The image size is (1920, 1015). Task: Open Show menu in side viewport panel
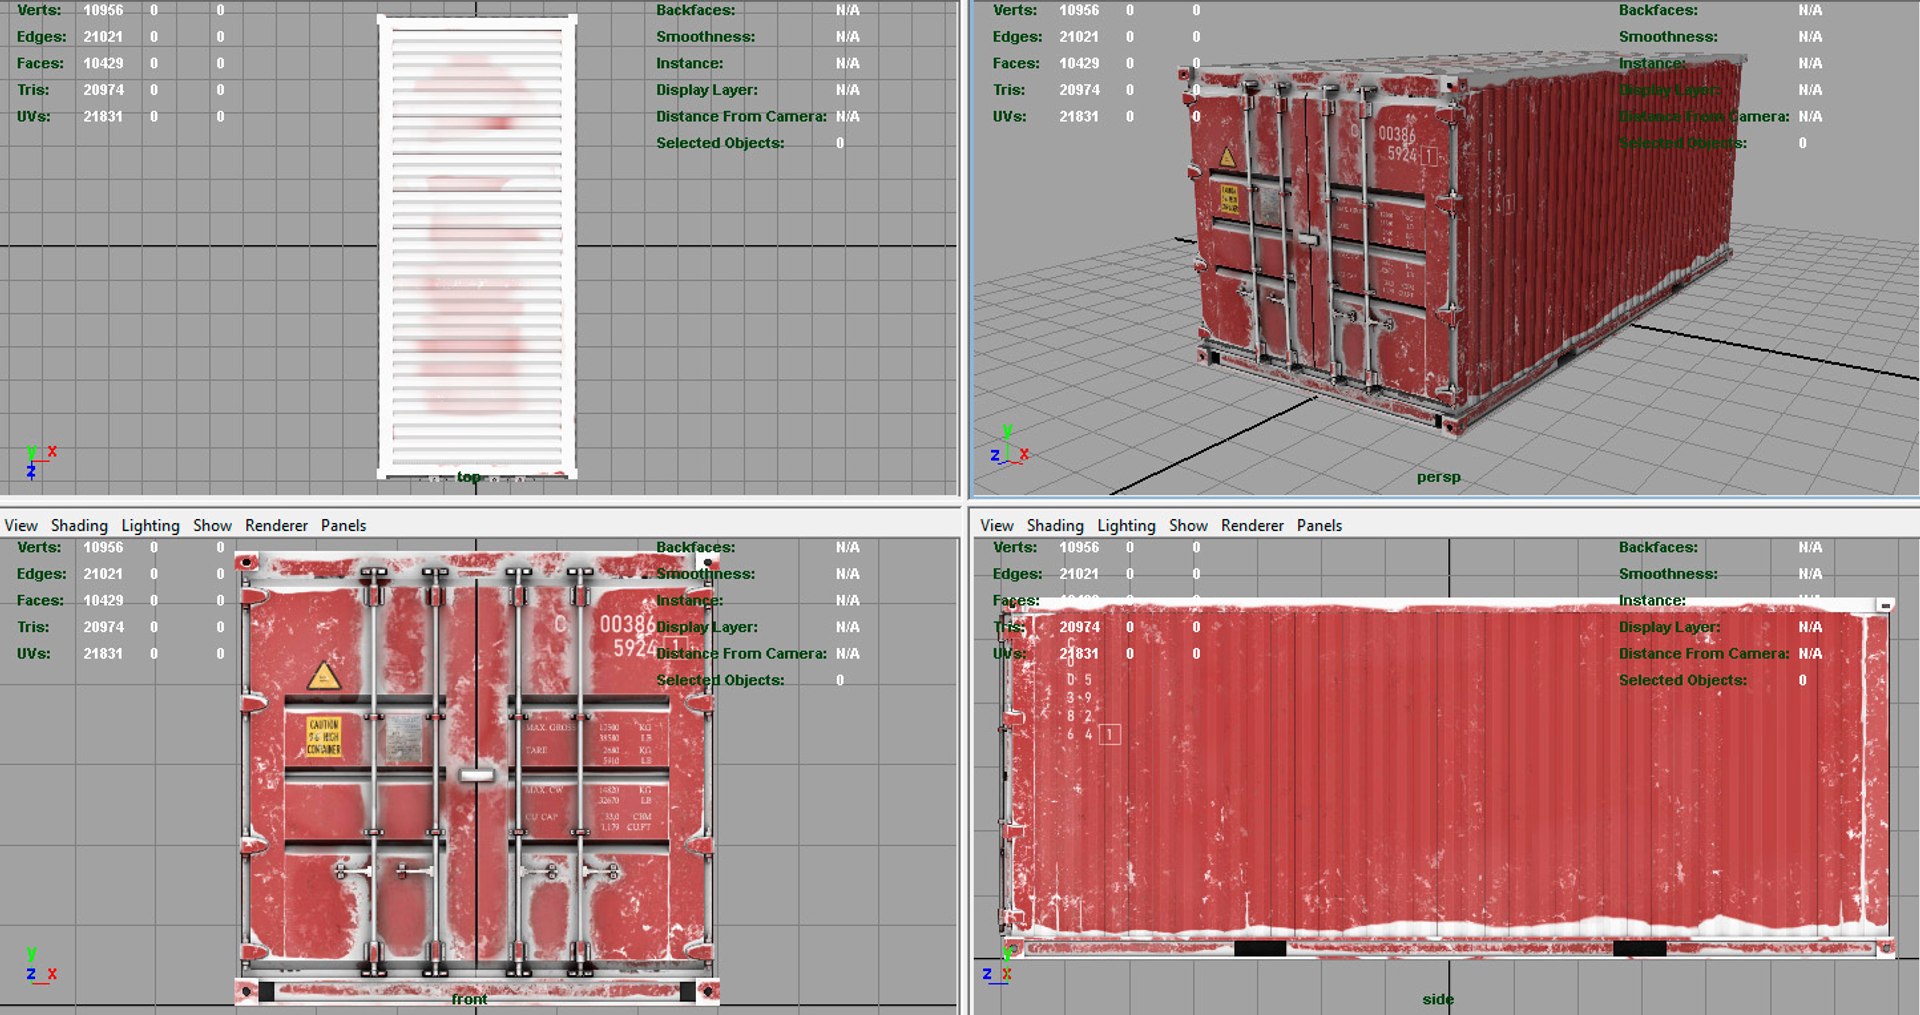pos(1188,525)
